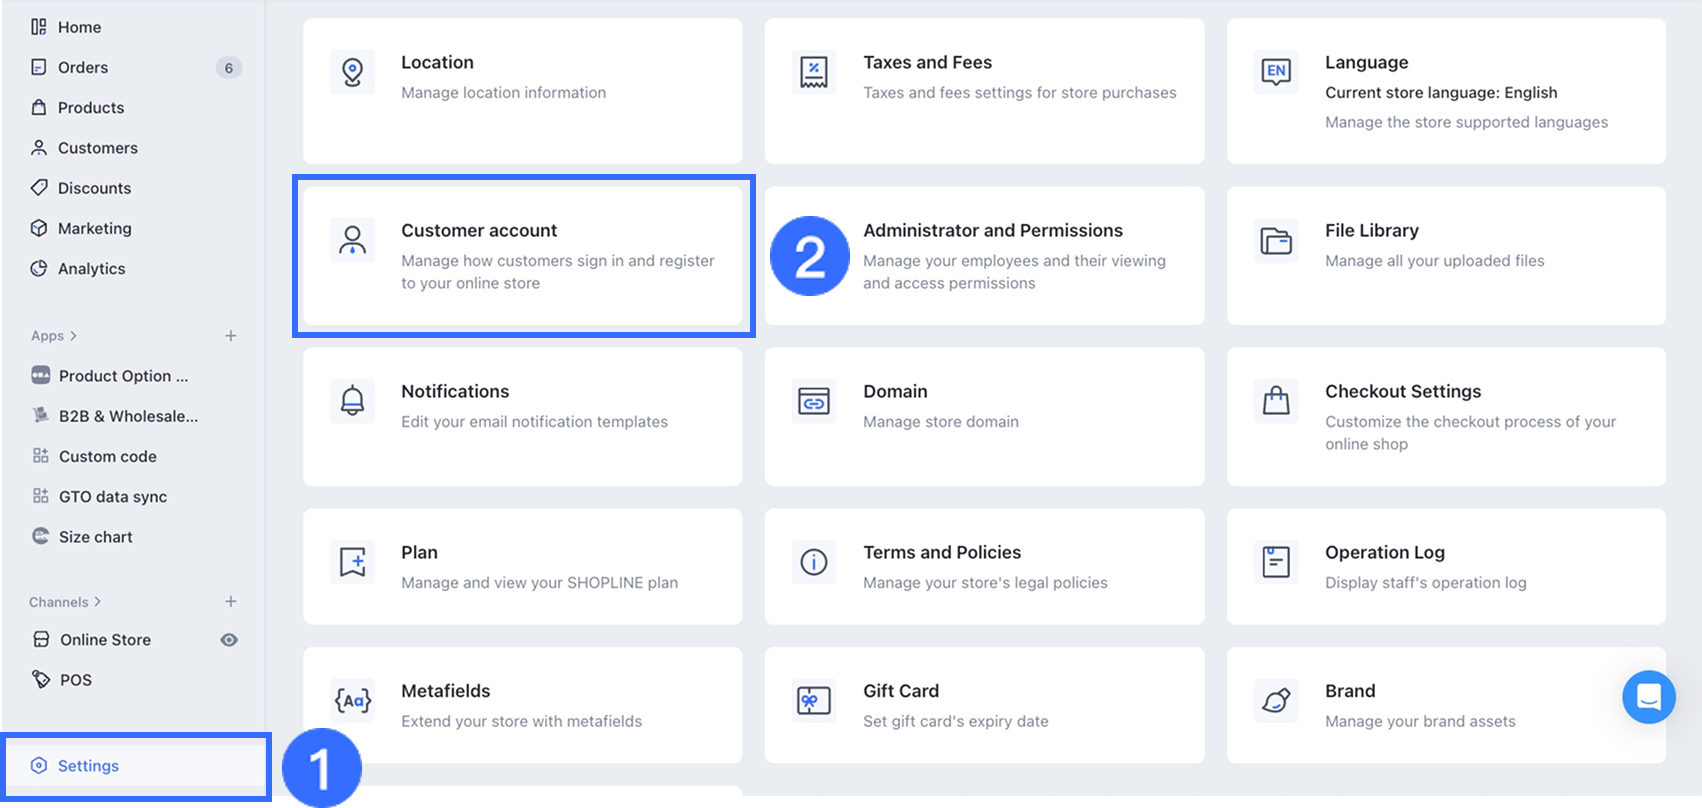Viewport: 1702px width, 808px height.
Task: Click the Discounts tag icon
Action: click(x=39, y=188)
